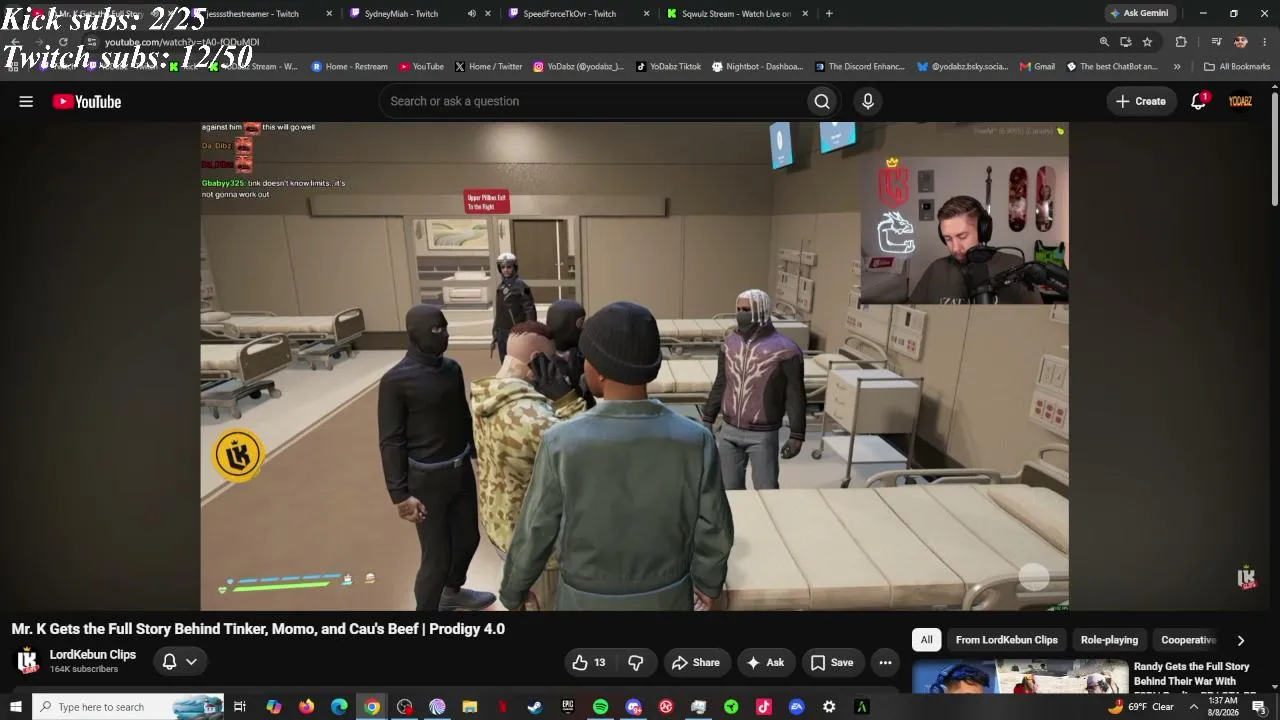Open Chrome three-dot menu

coord(1265,42)
